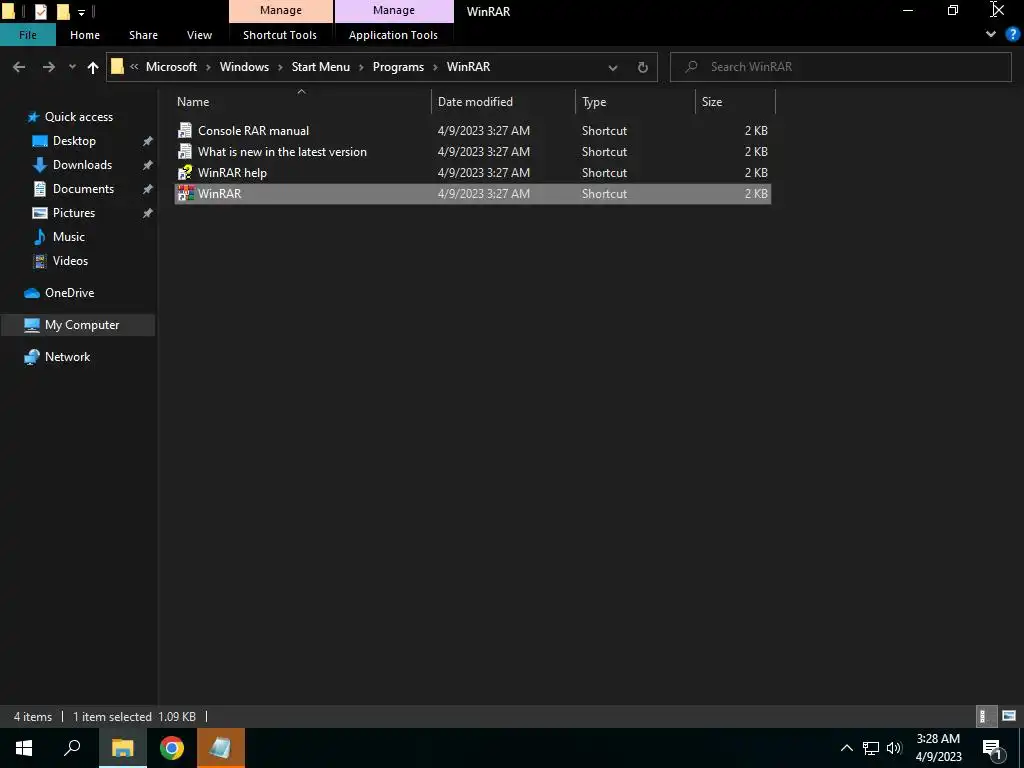Click the New folder quick access icon
1024x768 pixels.
63,11
